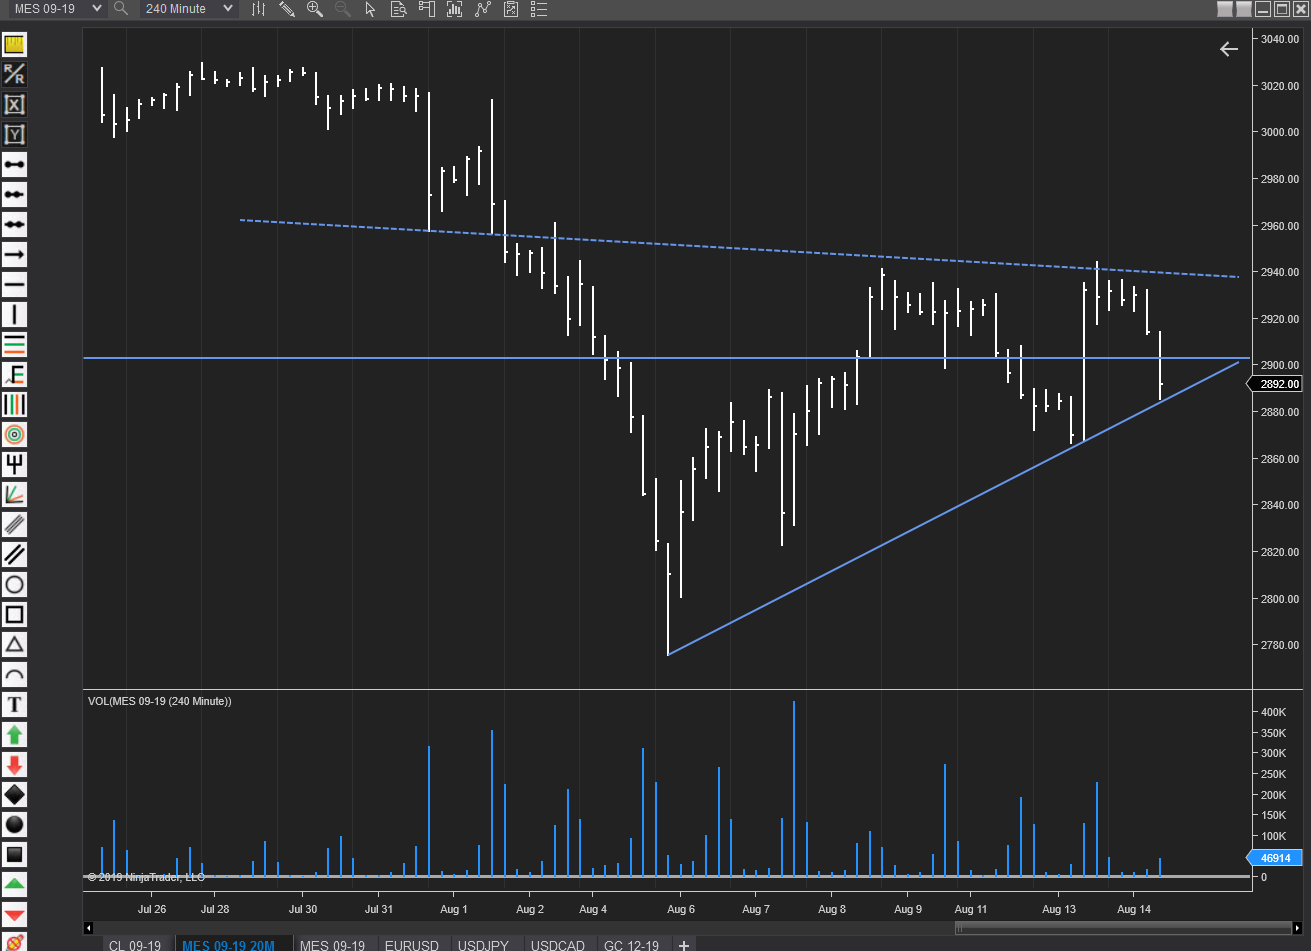Select the Risk-Reward tool
The height and width of the screenshot is (951, 1311).
point(14,74)
